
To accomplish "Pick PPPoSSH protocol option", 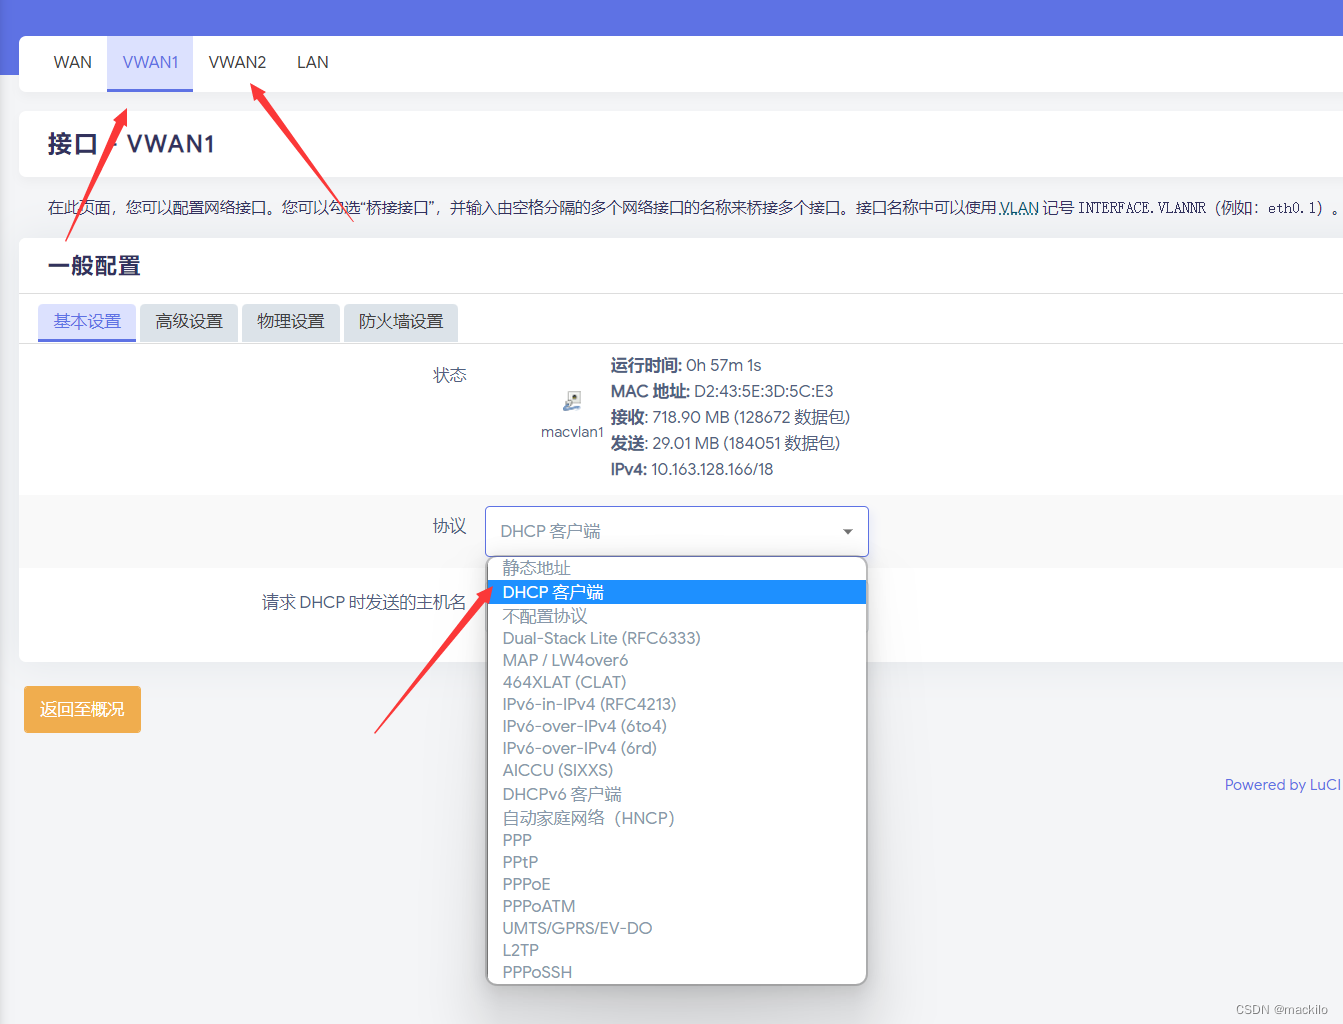I will 676,972.
